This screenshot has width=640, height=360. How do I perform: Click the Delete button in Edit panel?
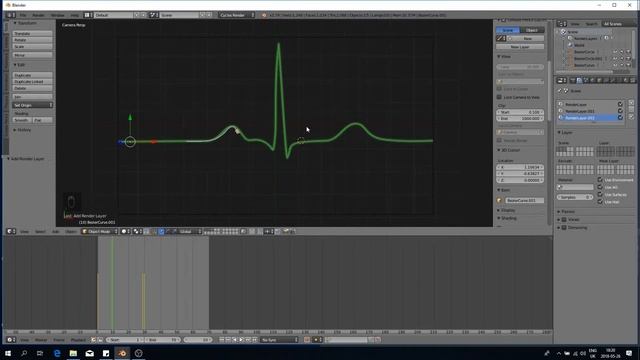click(x=32, y=88)
